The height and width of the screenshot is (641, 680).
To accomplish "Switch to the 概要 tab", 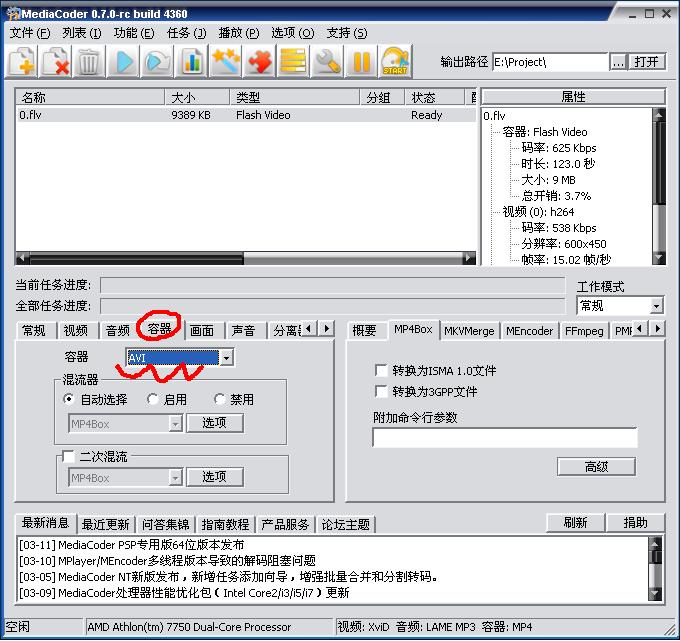I will pyautogui.click(x=364, y=330).
